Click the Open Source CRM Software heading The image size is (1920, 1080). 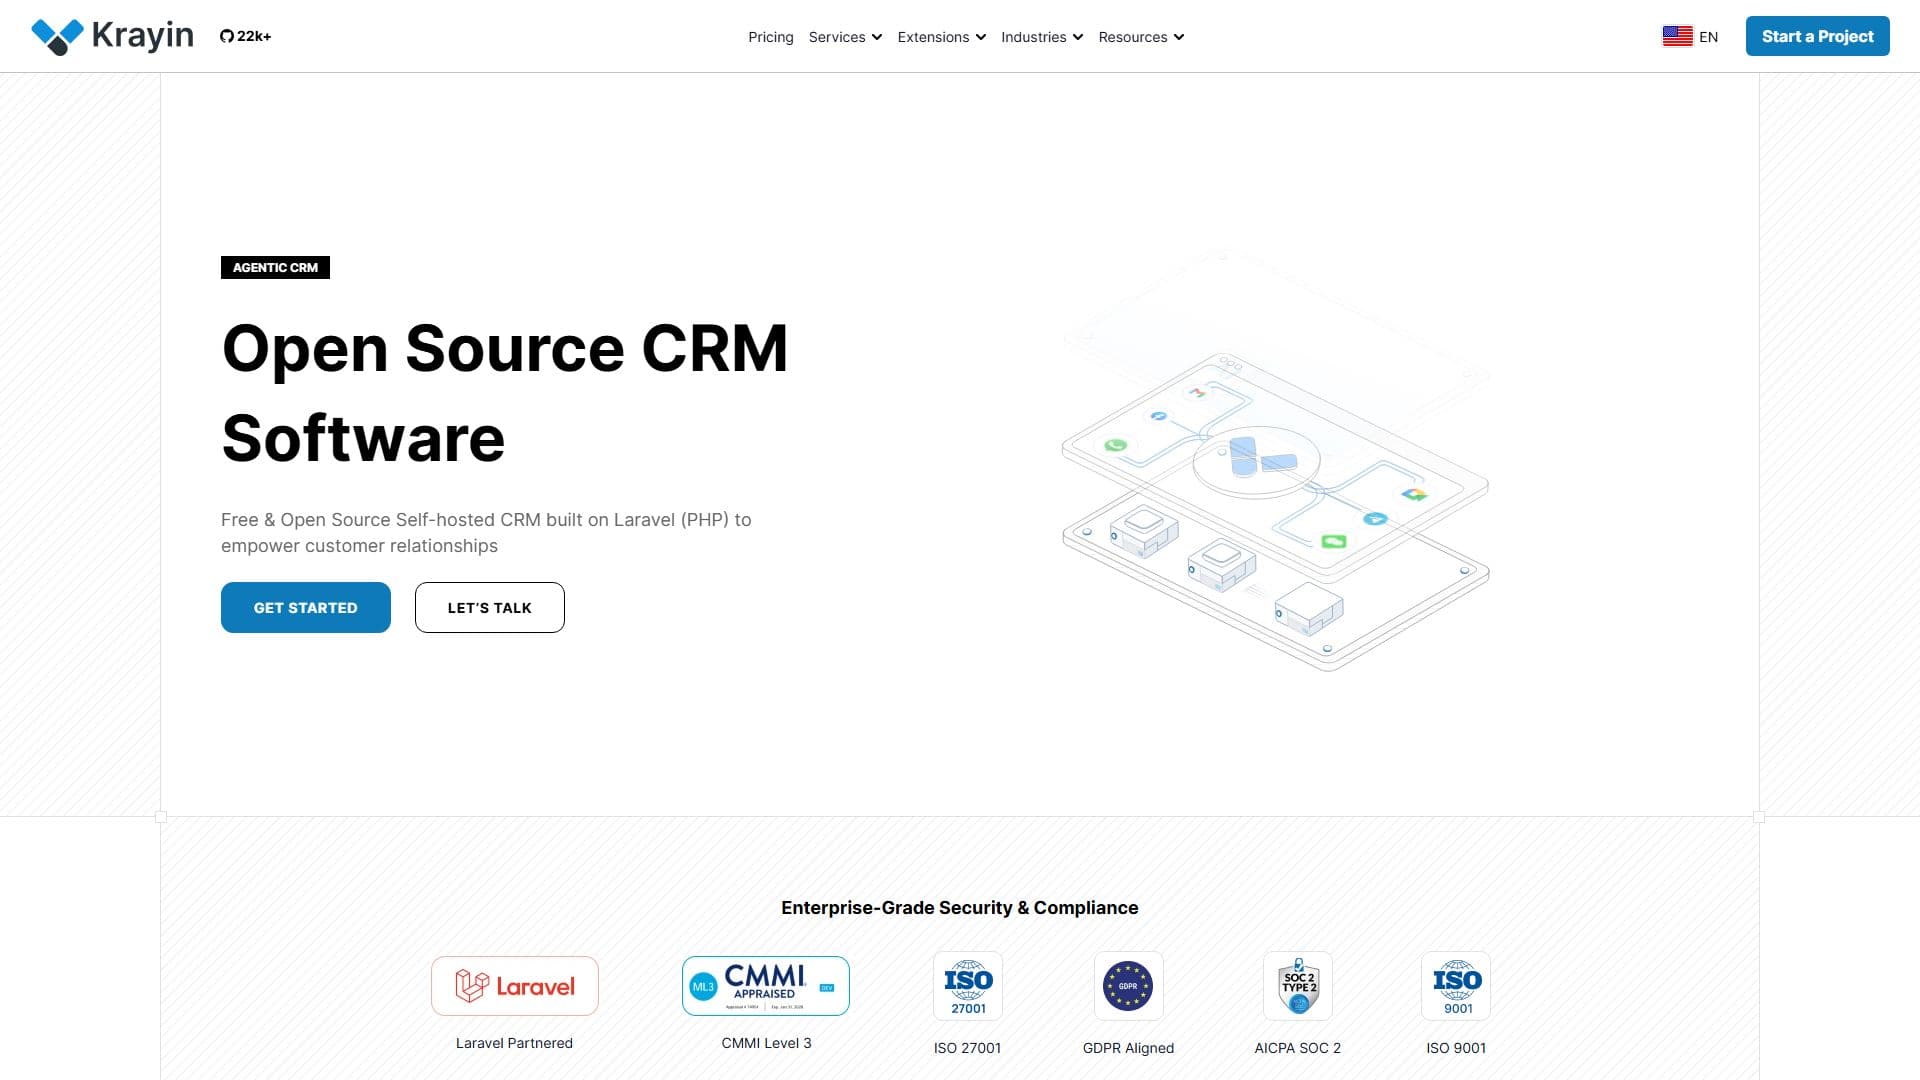click(505, 393)
